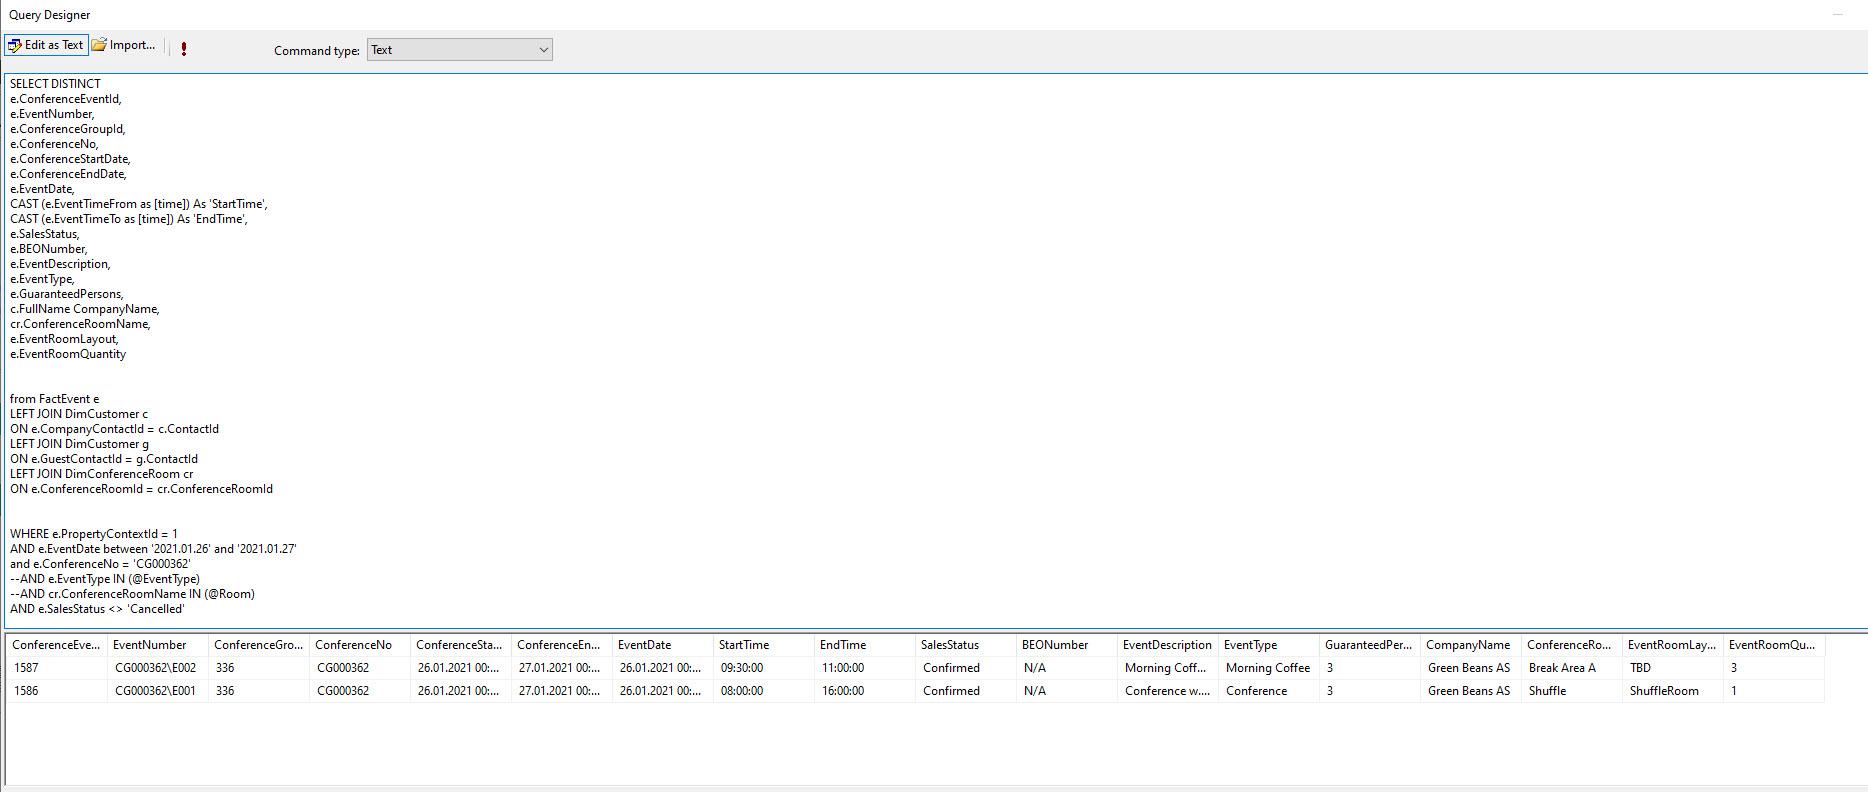Select the ConferenceGro... column header

259,645
